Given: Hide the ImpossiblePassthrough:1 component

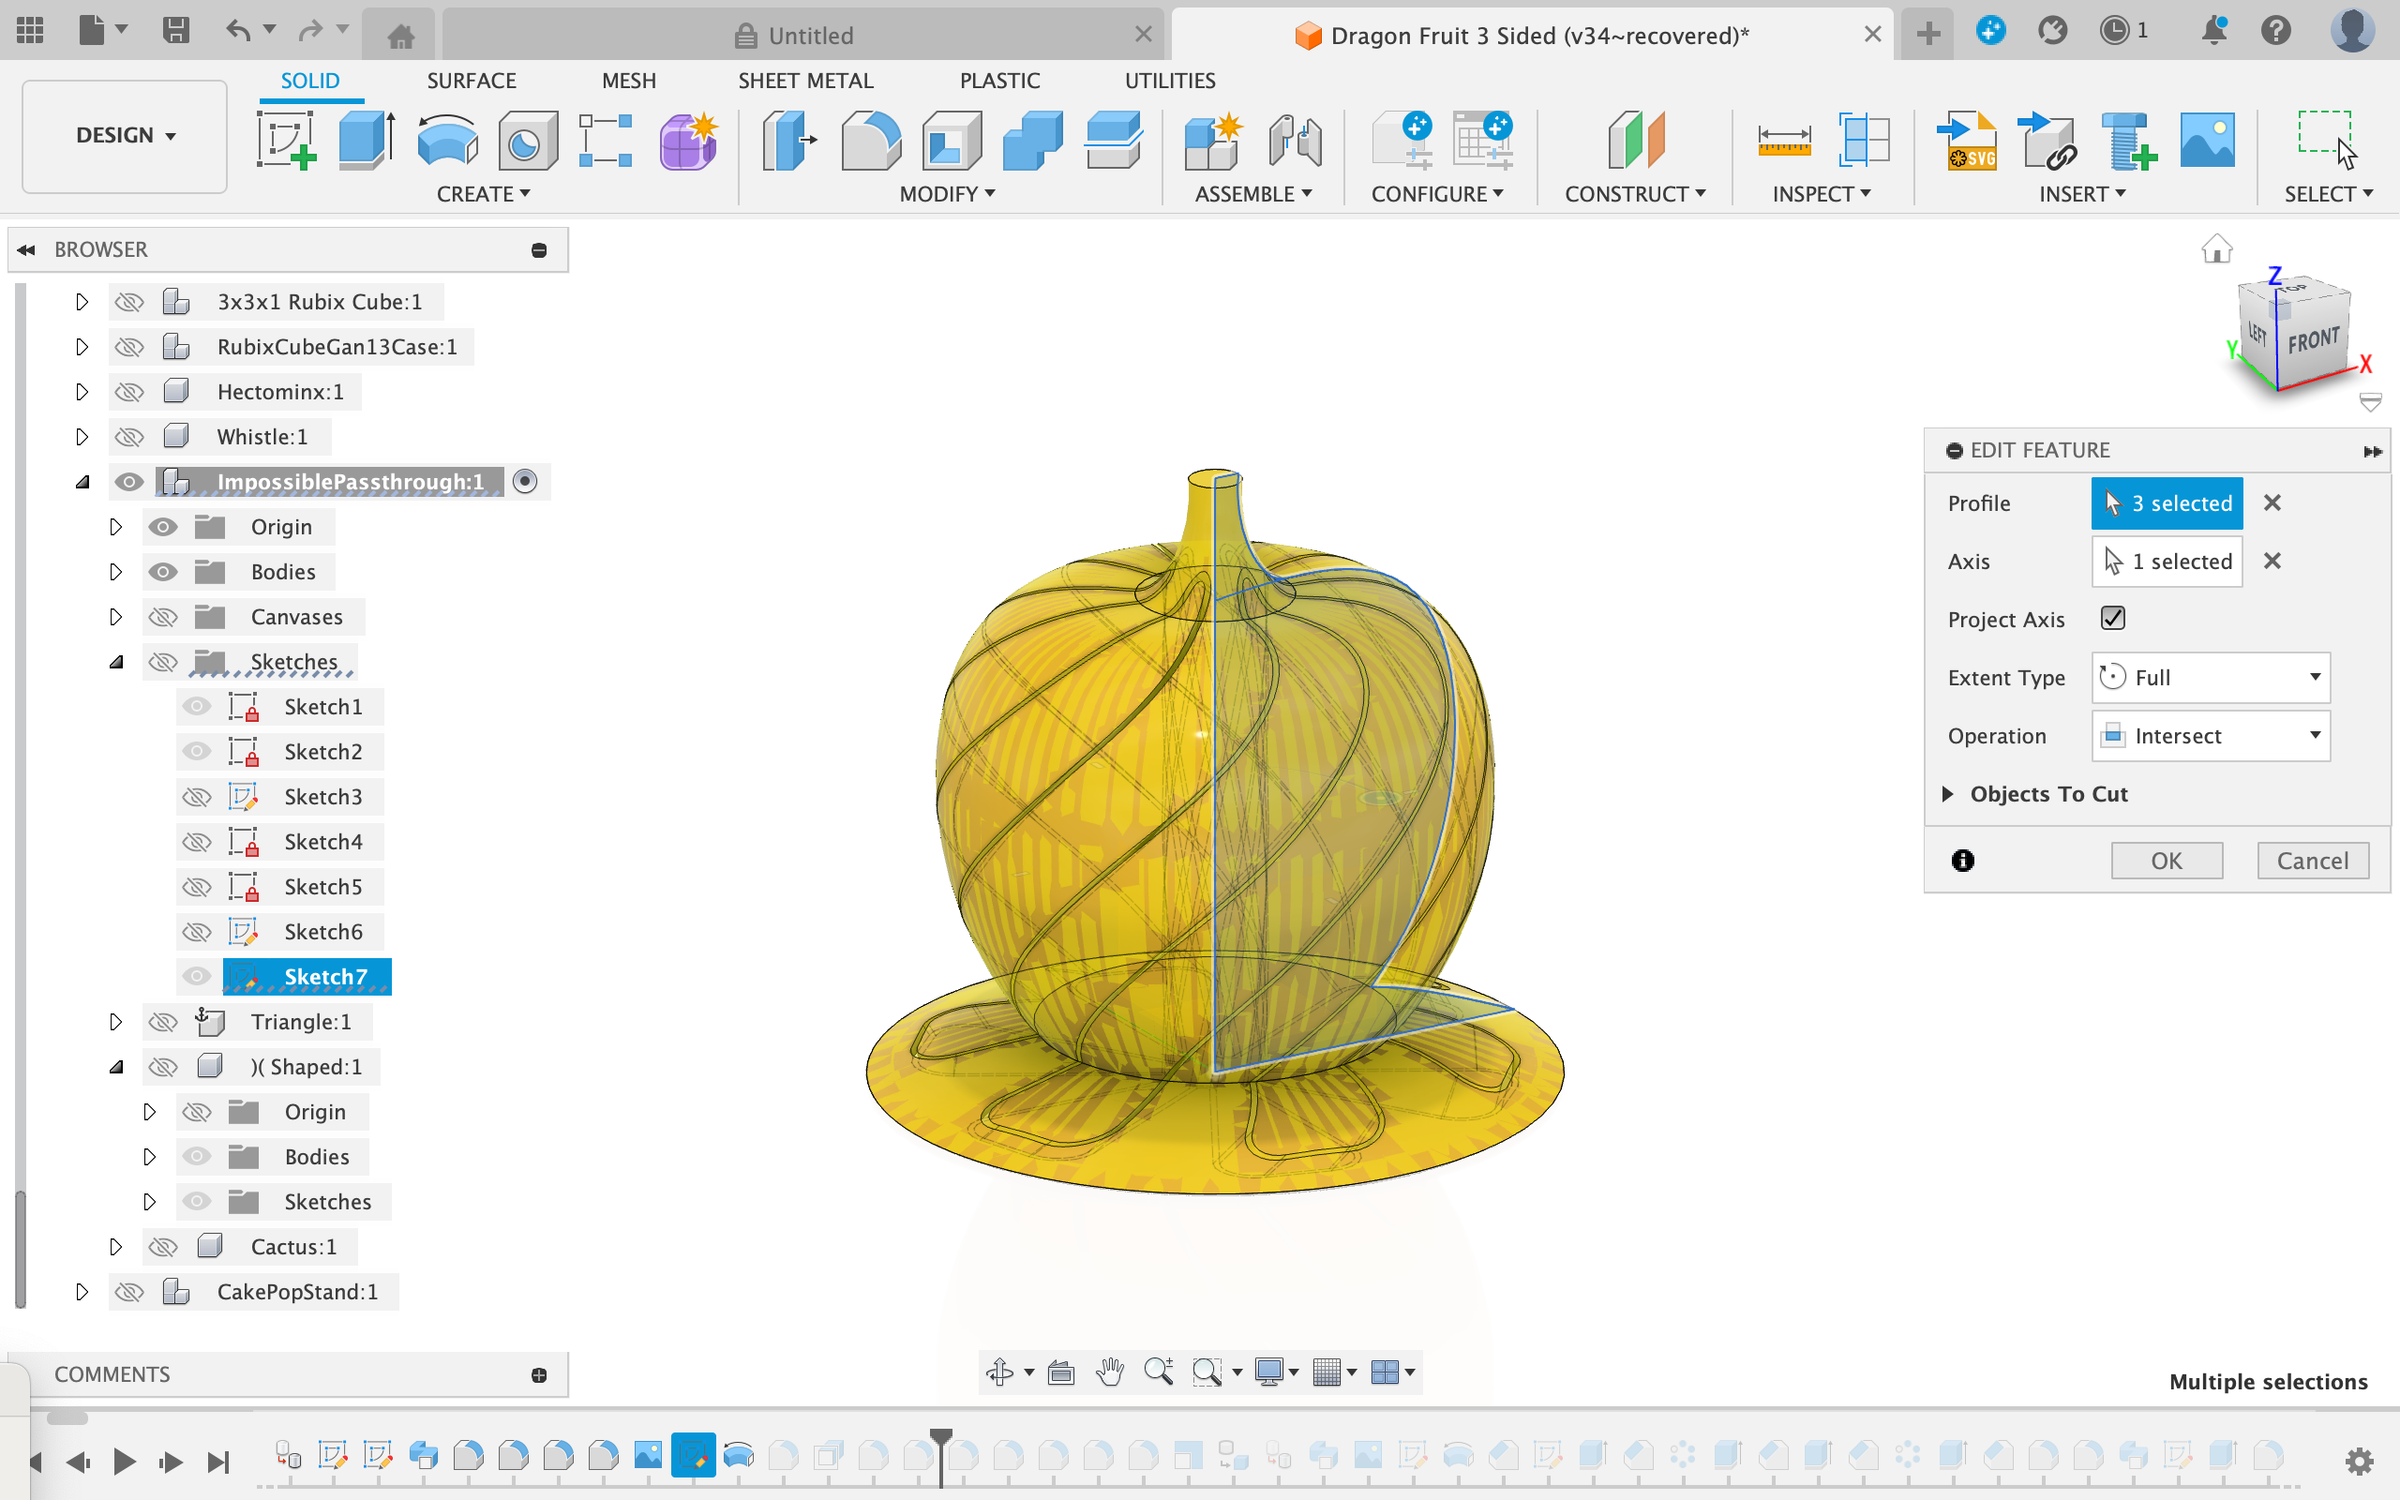Looking at the screenshot, I should pos(129,482).
